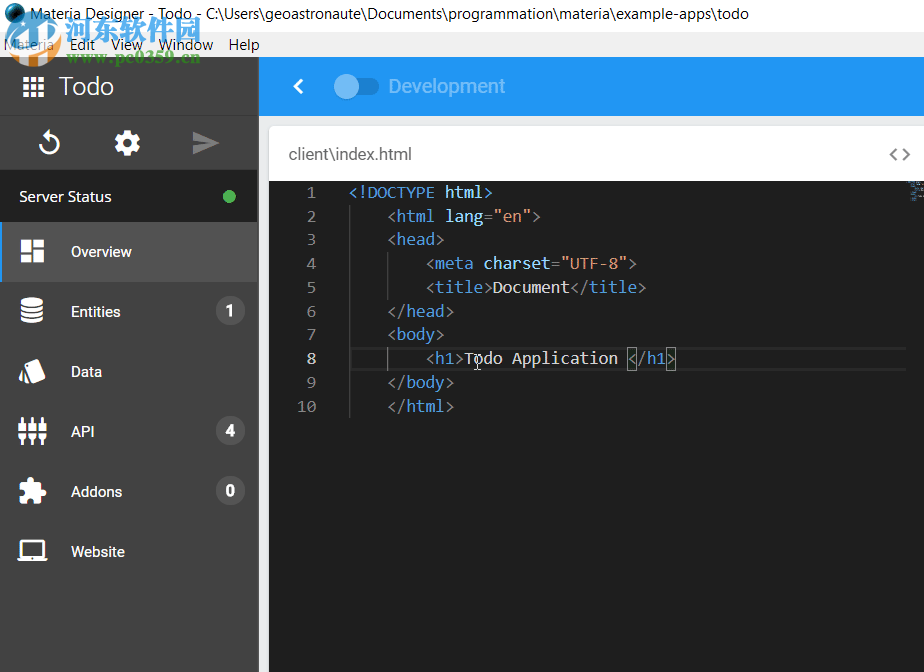
Task: Click the Entities count badge
Action: [x=230, y=311]
